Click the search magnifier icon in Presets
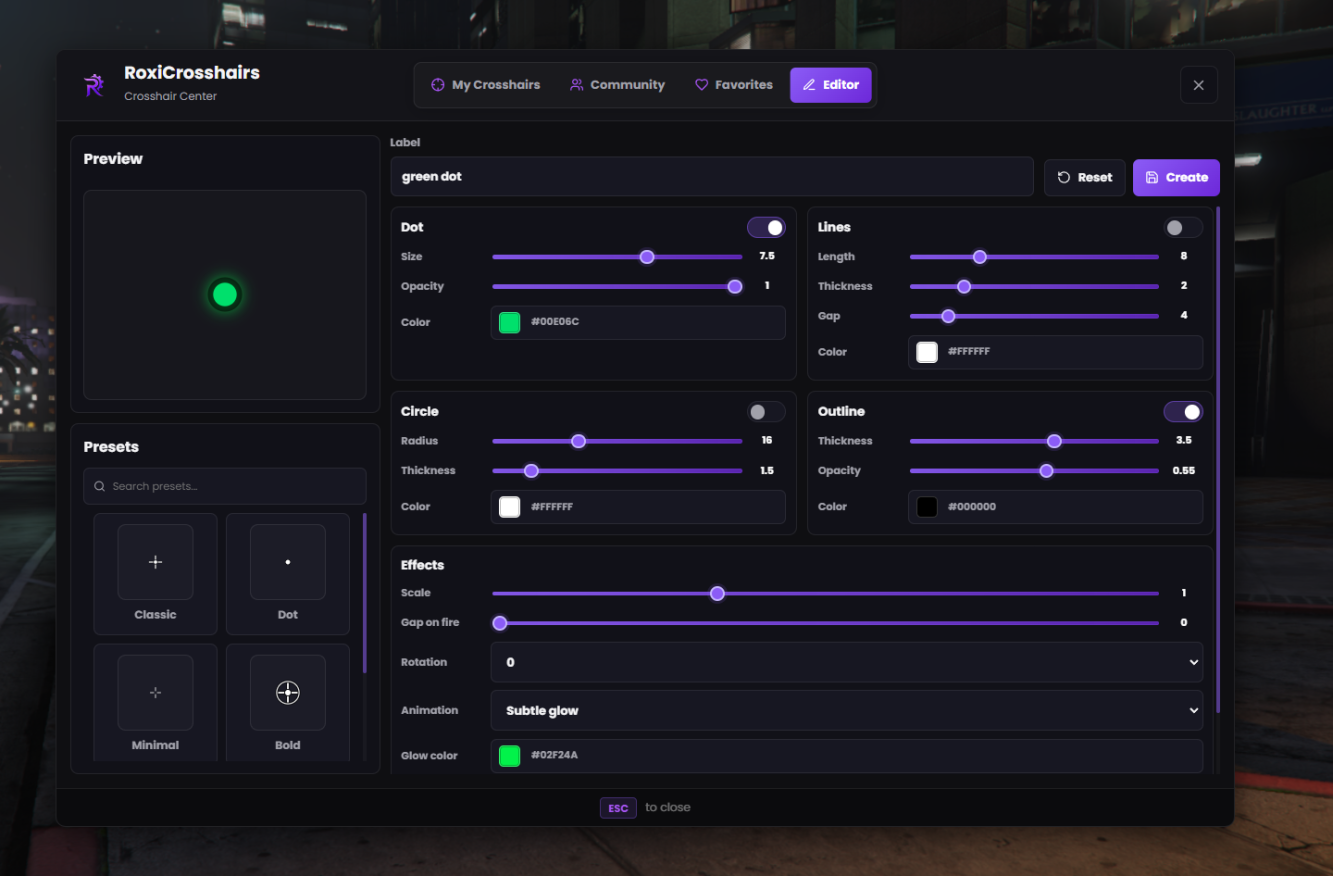1333x876 pixels. tap(99, 486)
